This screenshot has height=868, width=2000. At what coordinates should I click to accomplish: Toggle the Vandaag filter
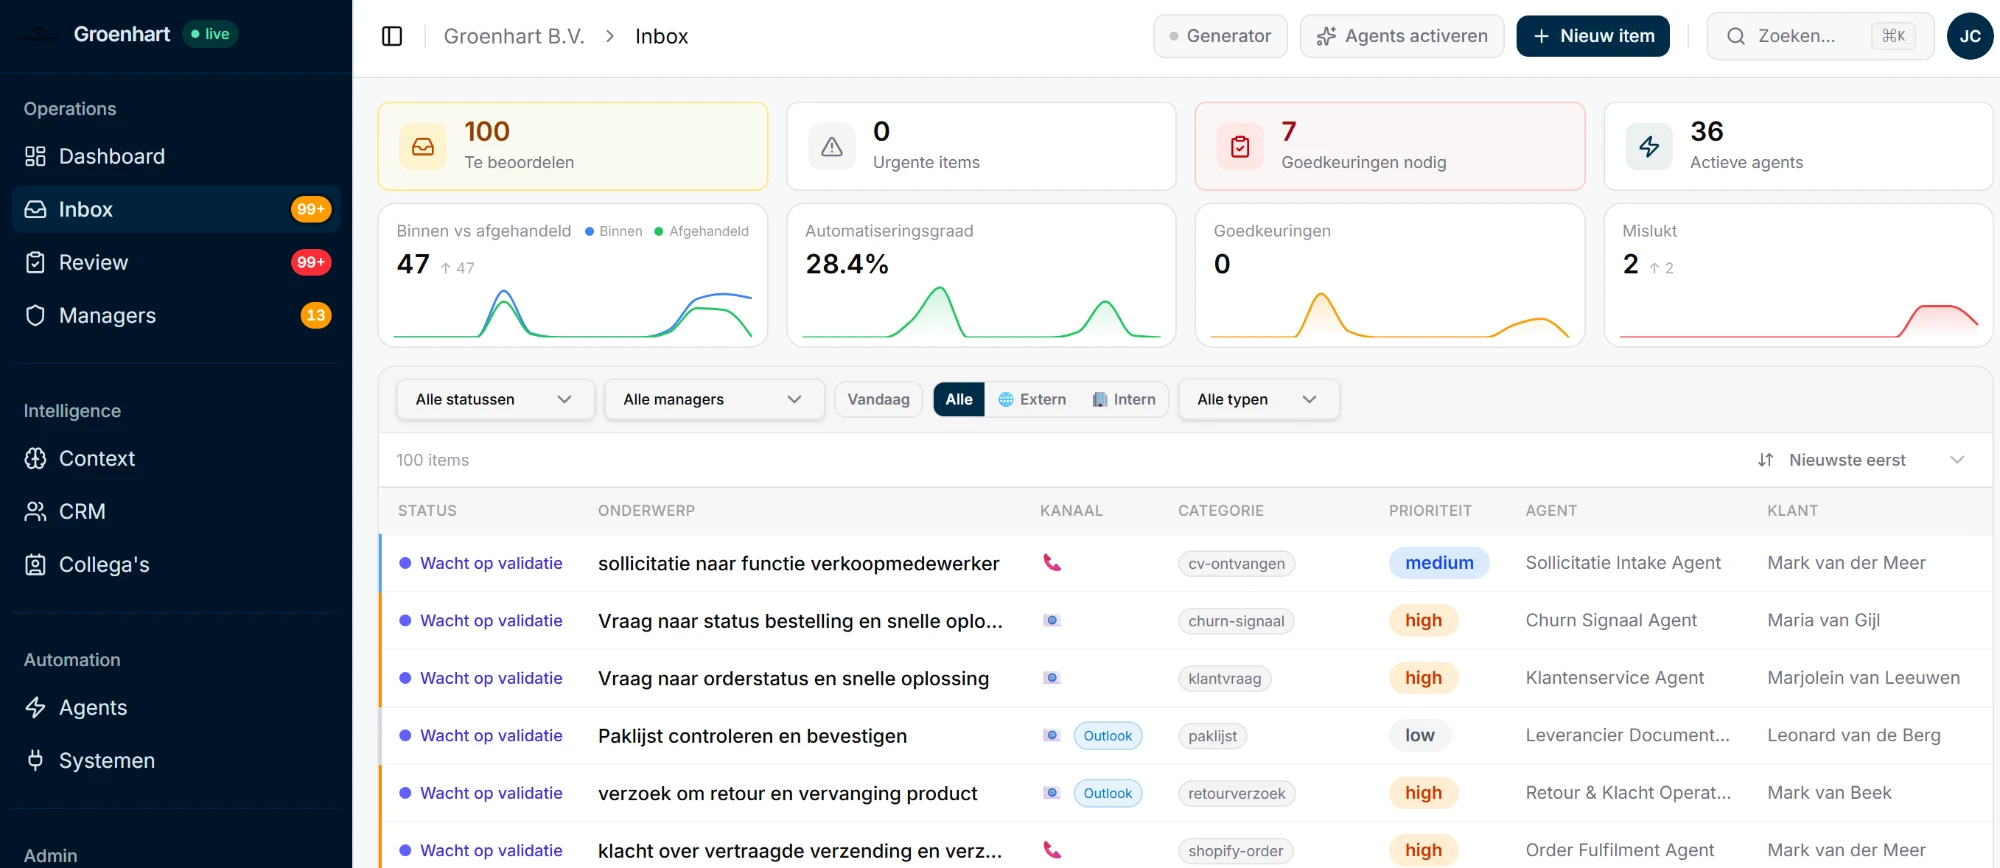pyautogui.click(x=879, y=399)
